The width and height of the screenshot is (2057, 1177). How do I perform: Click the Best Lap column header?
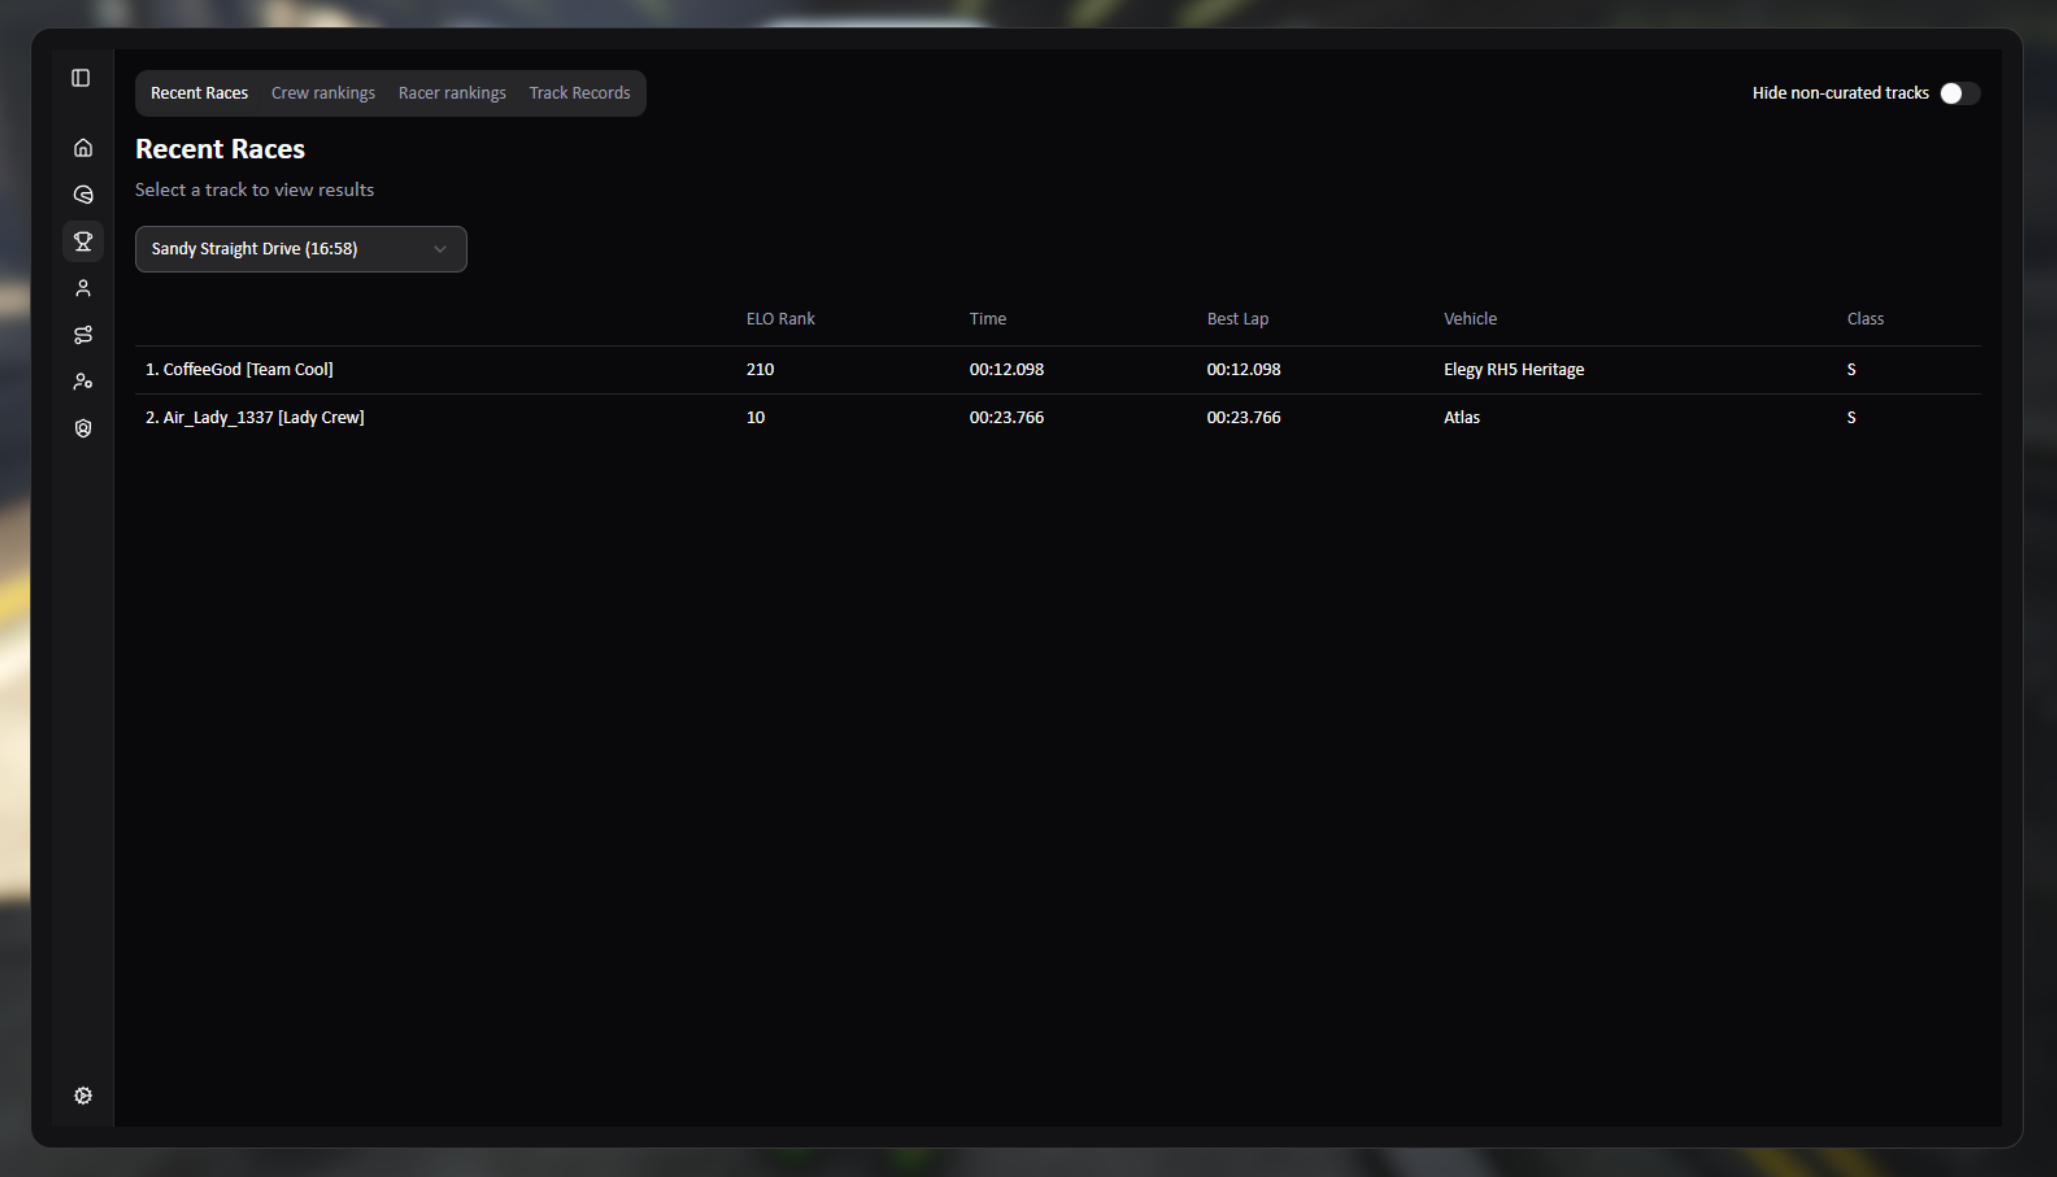1237,319
